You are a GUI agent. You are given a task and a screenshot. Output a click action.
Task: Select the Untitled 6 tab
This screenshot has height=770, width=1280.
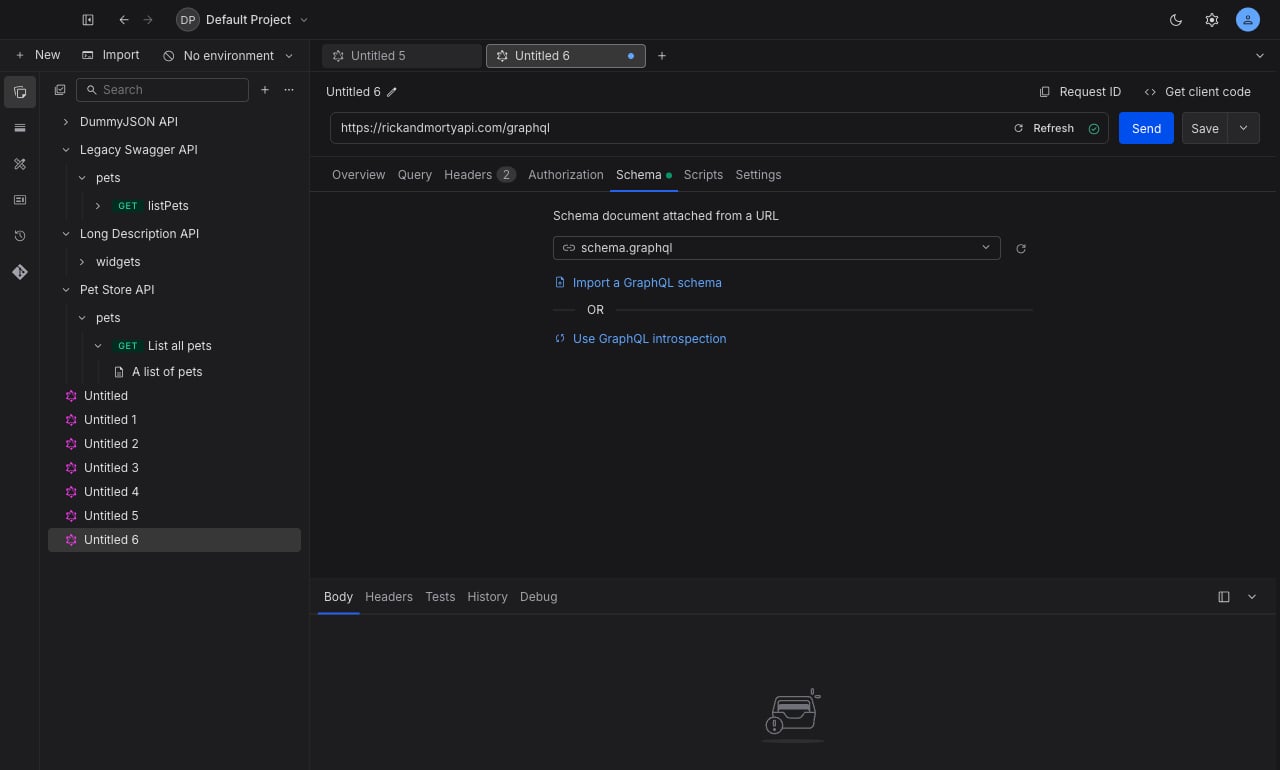(x=566, y=56)
